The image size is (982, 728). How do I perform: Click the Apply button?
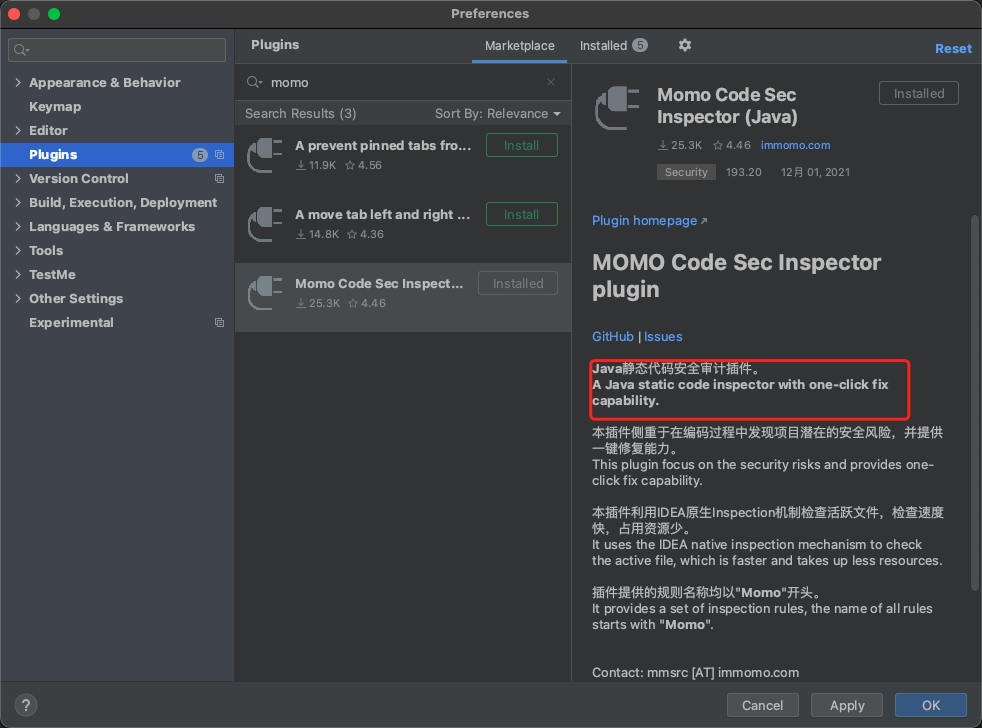pyautogui.click(x=847, y=705)
